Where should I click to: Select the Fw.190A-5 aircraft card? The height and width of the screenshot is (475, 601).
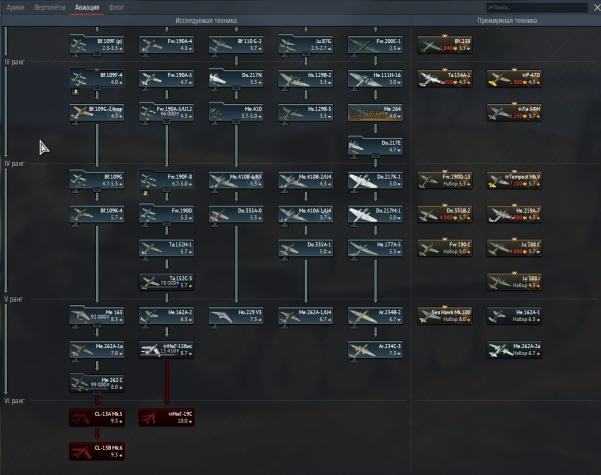coord(166,78)
